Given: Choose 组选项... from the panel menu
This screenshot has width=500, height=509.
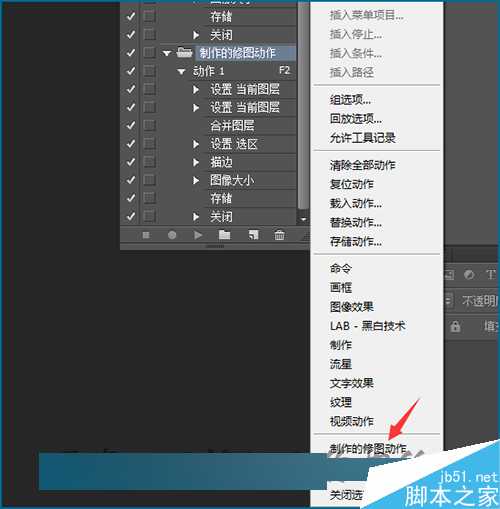Looking at the screenshot, I should (350, 100).
